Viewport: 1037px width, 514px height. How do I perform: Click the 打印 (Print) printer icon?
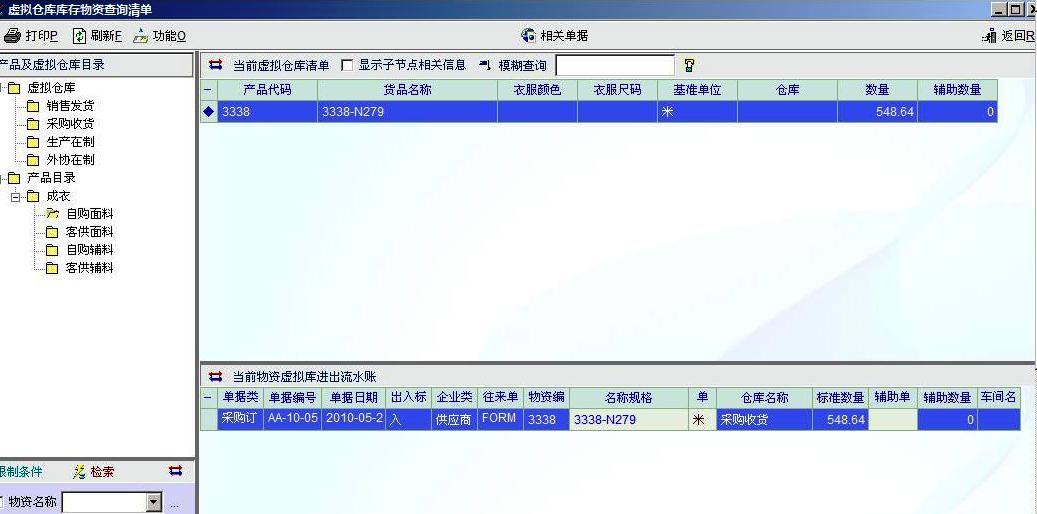tap(12, 36)
